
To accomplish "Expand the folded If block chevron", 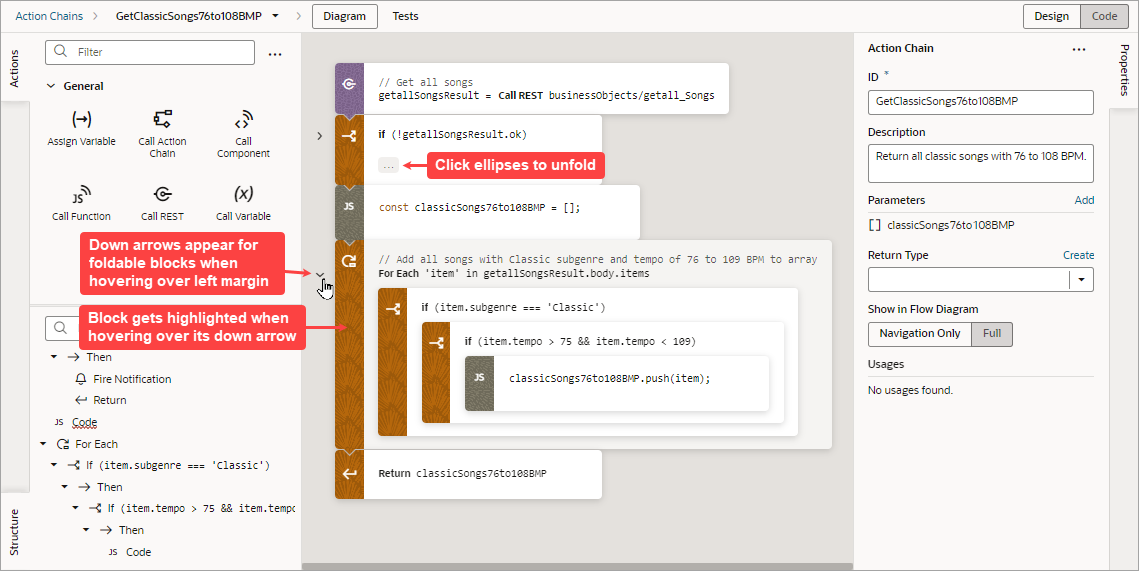I will [320, 136].
